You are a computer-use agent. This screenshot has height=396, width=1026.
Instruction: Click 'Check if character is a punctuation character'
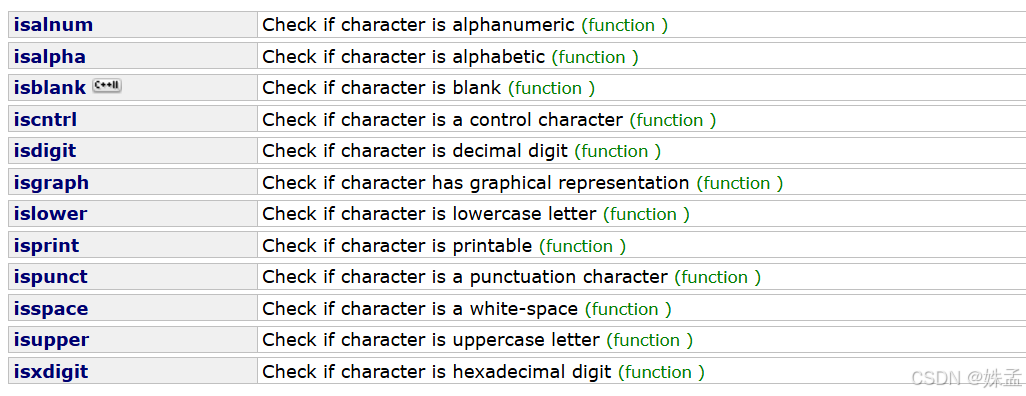click(x=465, y=277)
